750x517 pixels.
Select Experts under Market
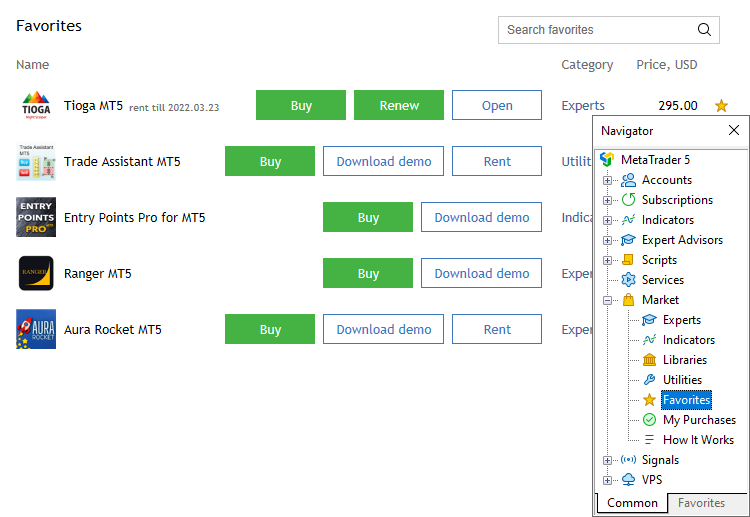point(682,320)
